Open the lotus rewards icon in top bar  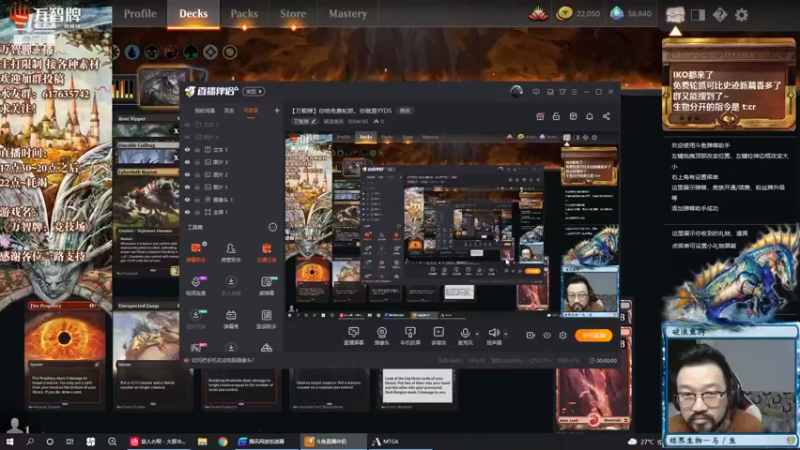[x=538, y=14]
